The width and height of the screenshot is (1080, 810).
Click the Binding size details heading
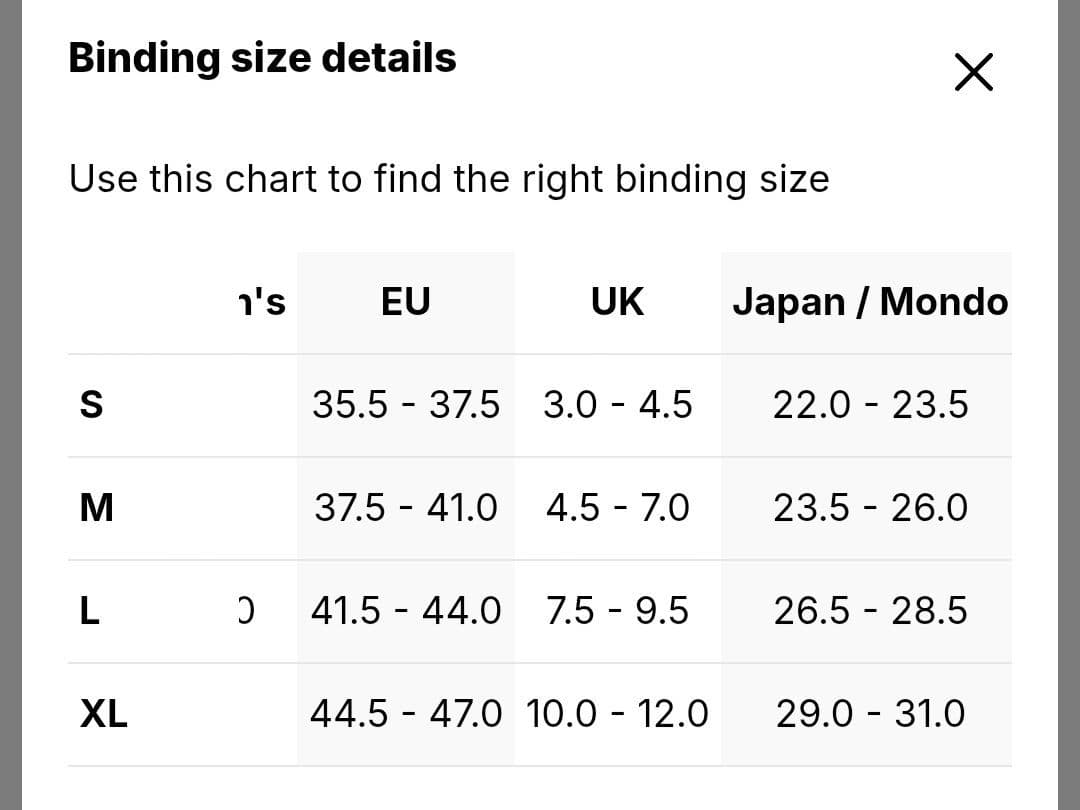(262, 58)
